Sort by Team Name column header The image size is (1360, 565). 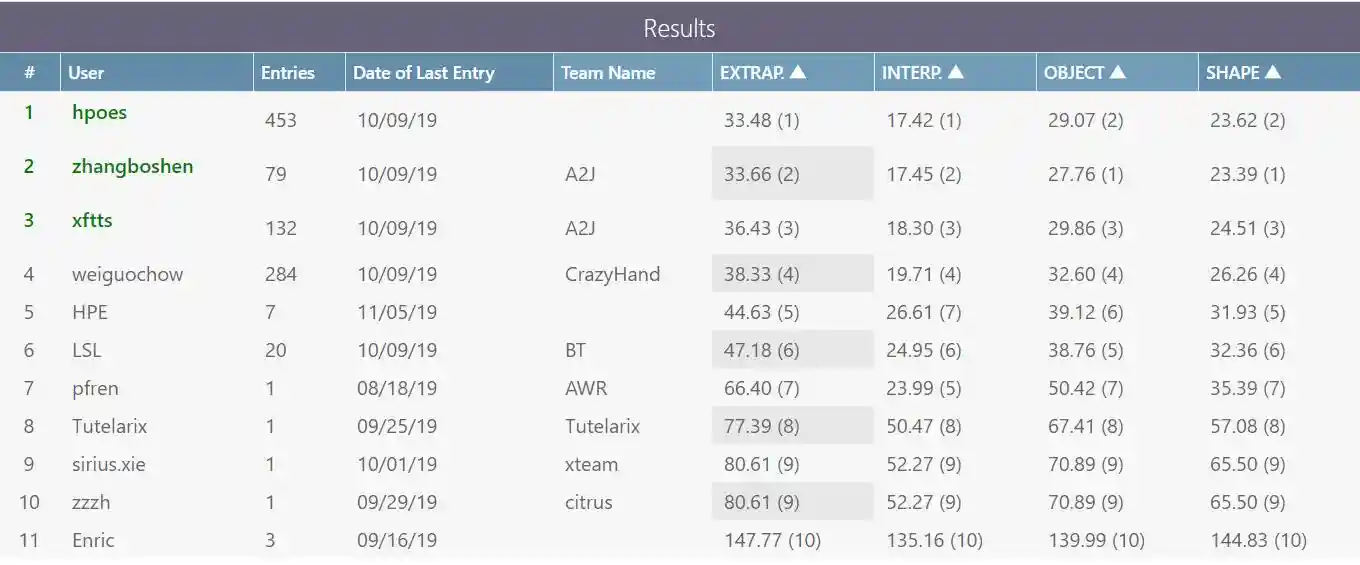point(608,73)
